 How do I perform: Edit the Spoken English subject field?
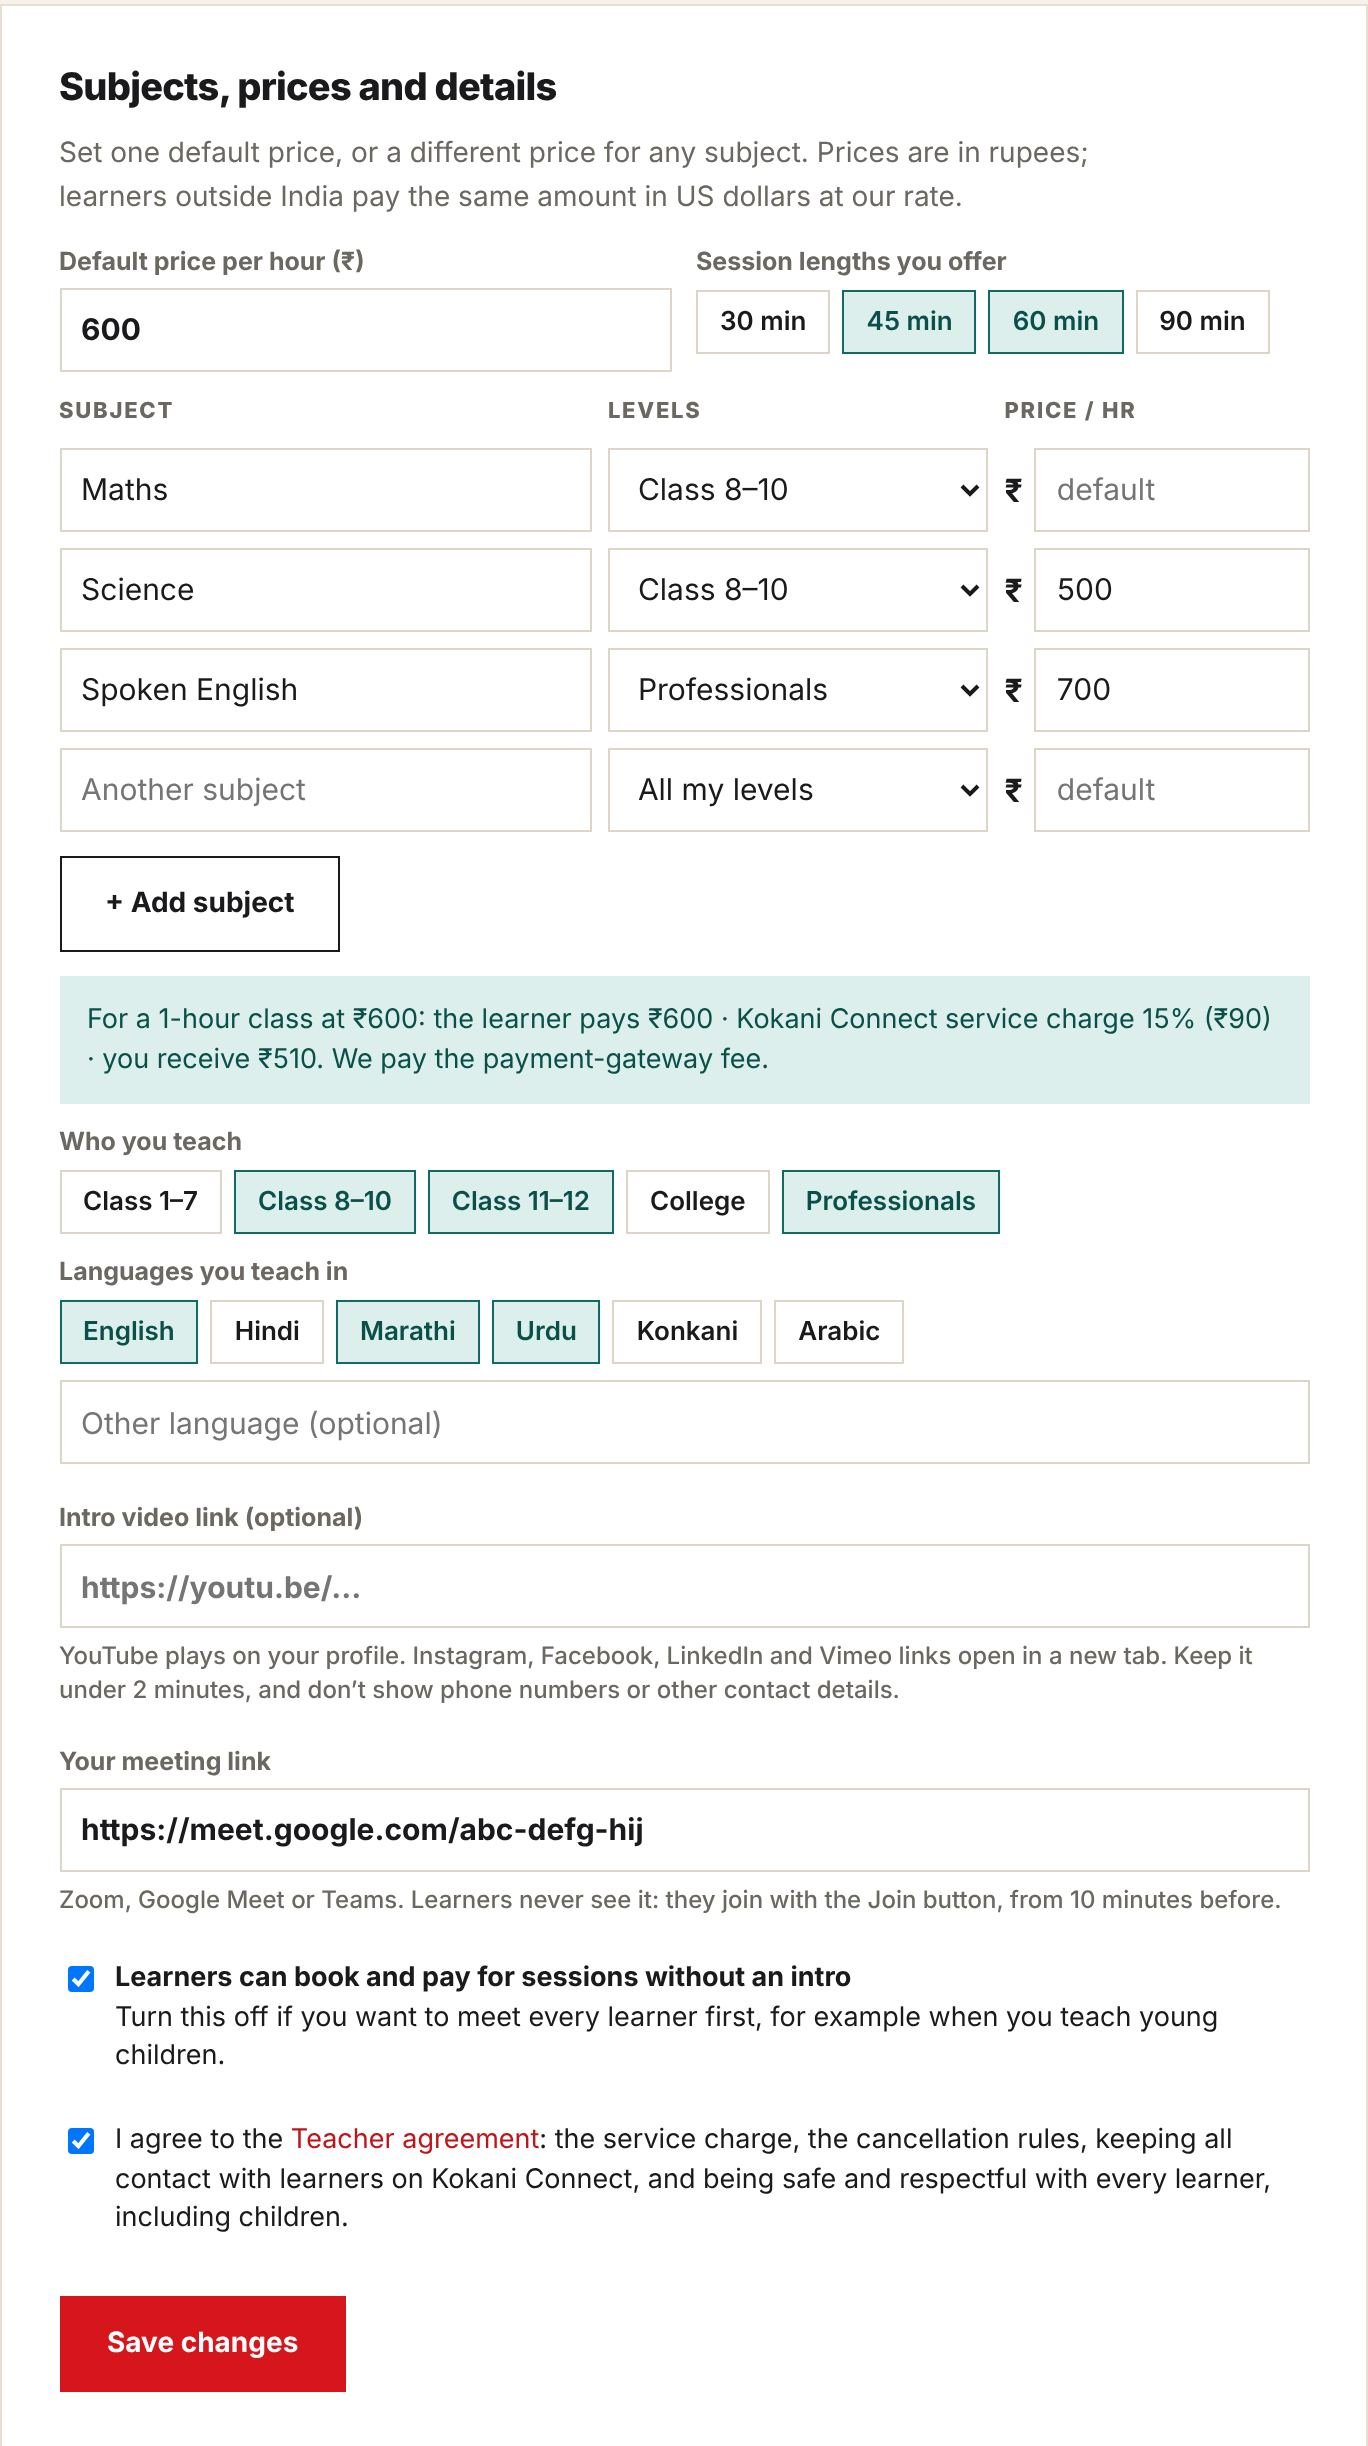325,690
